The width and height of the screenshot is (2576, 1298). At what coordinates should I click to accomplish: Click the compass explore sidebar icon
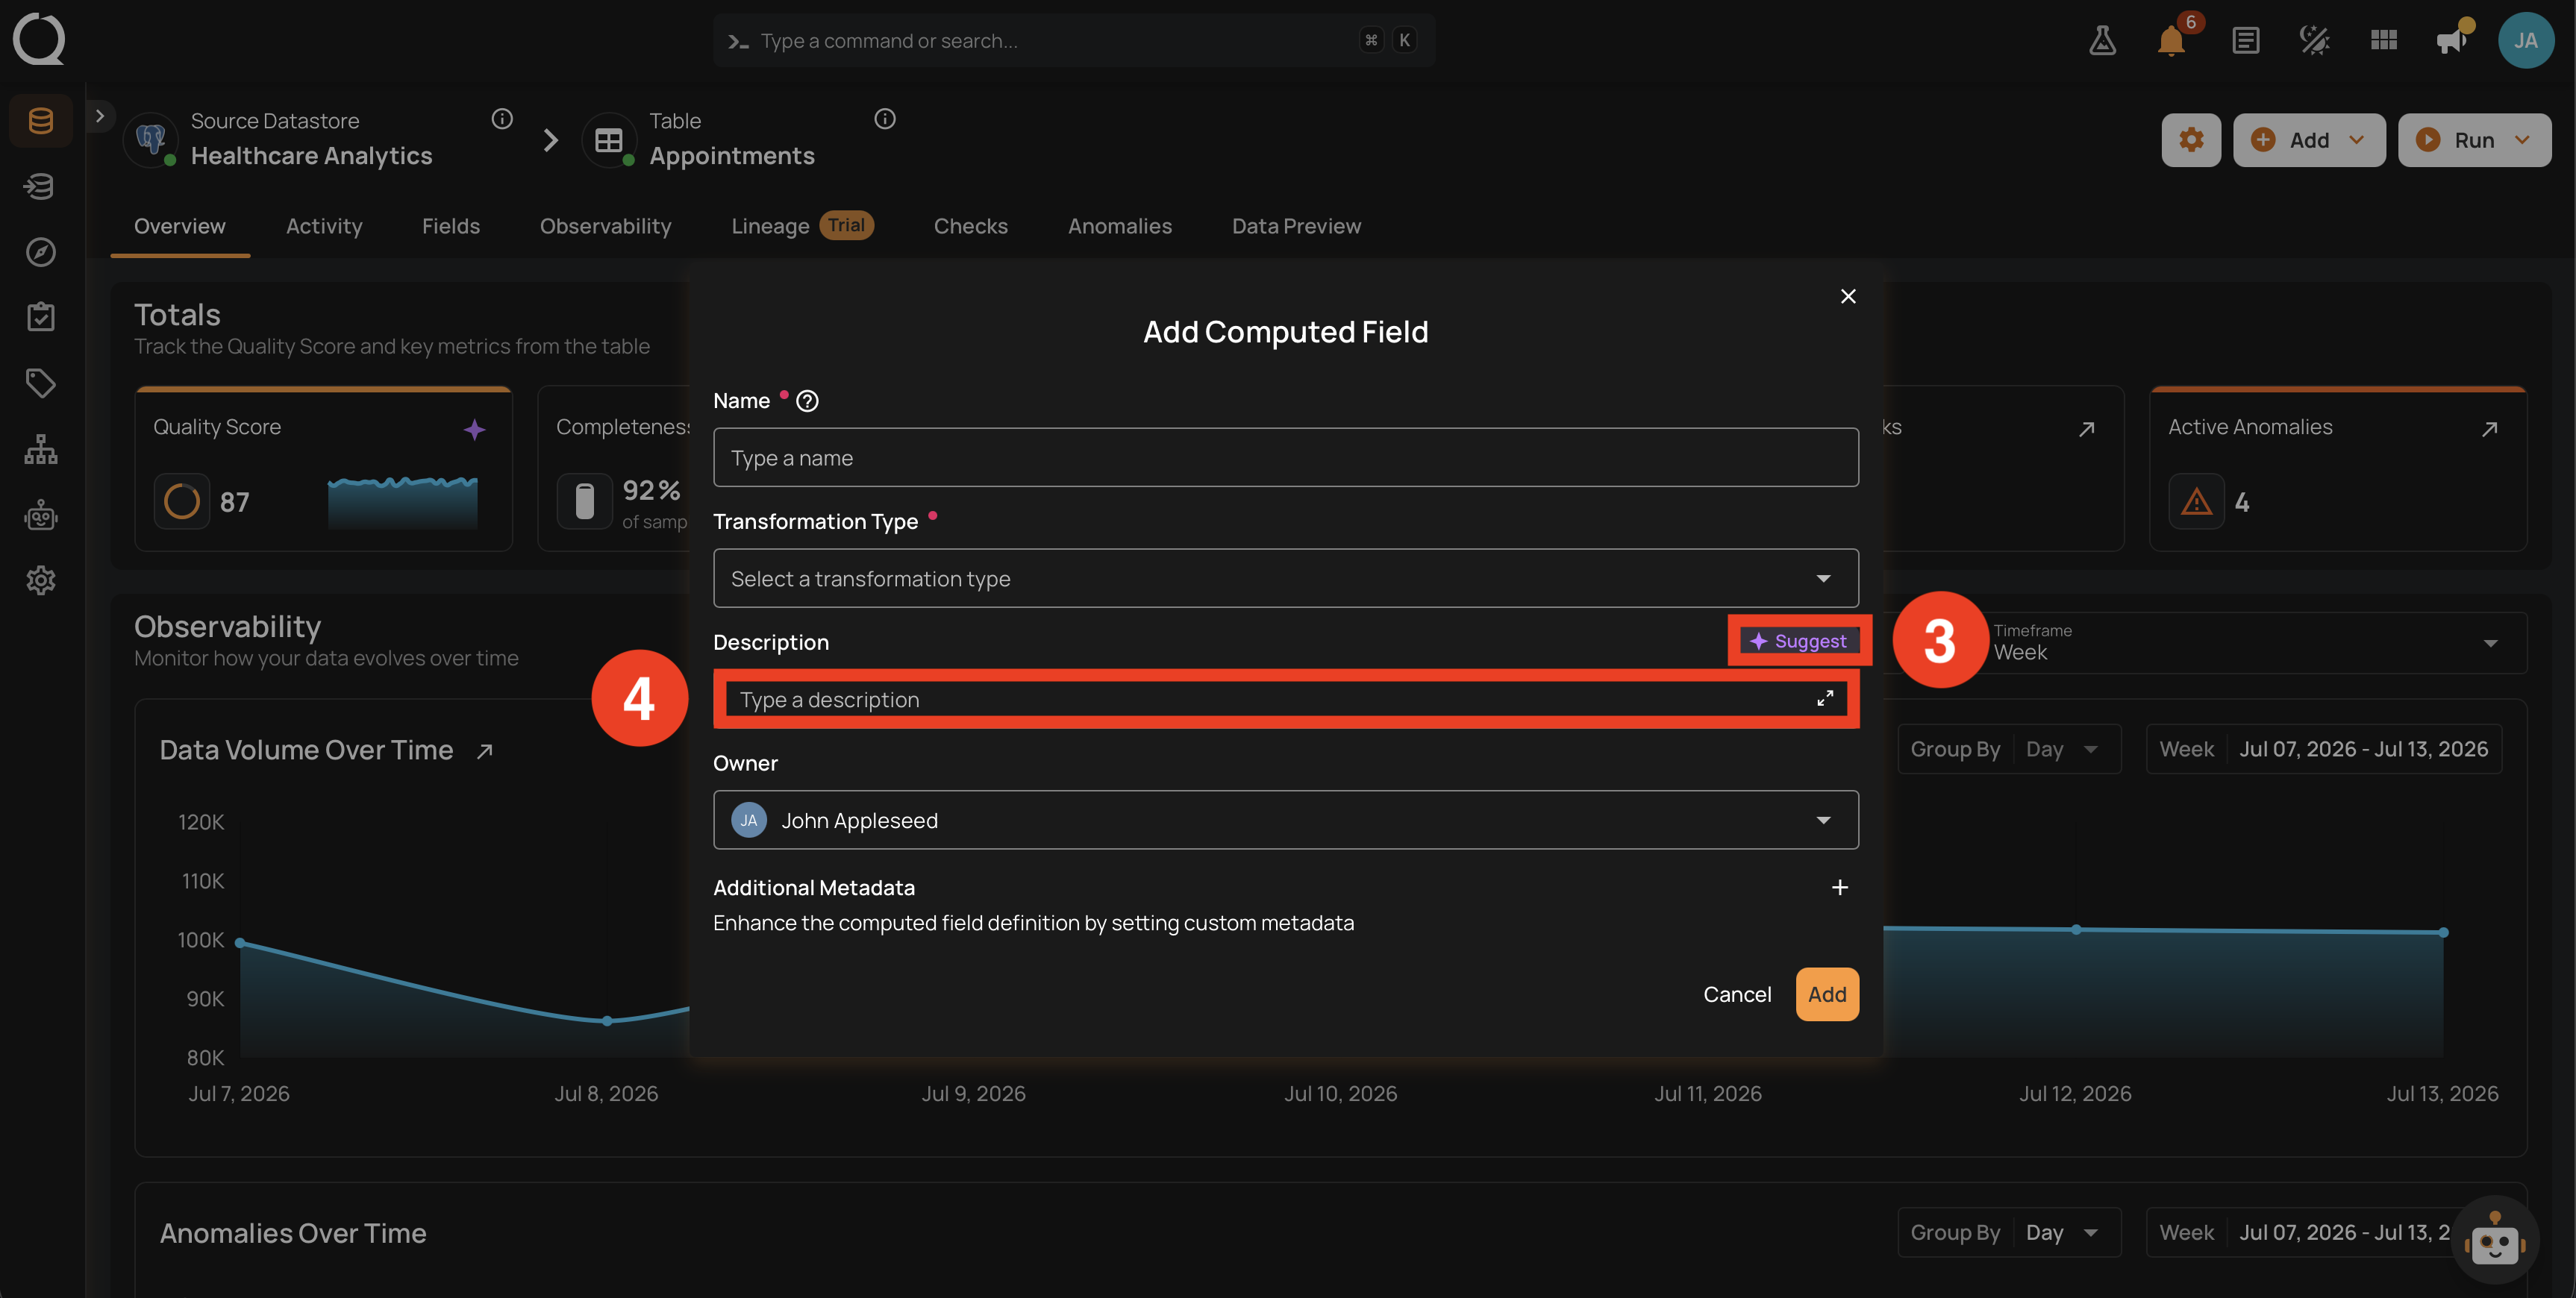pos(41,252)
